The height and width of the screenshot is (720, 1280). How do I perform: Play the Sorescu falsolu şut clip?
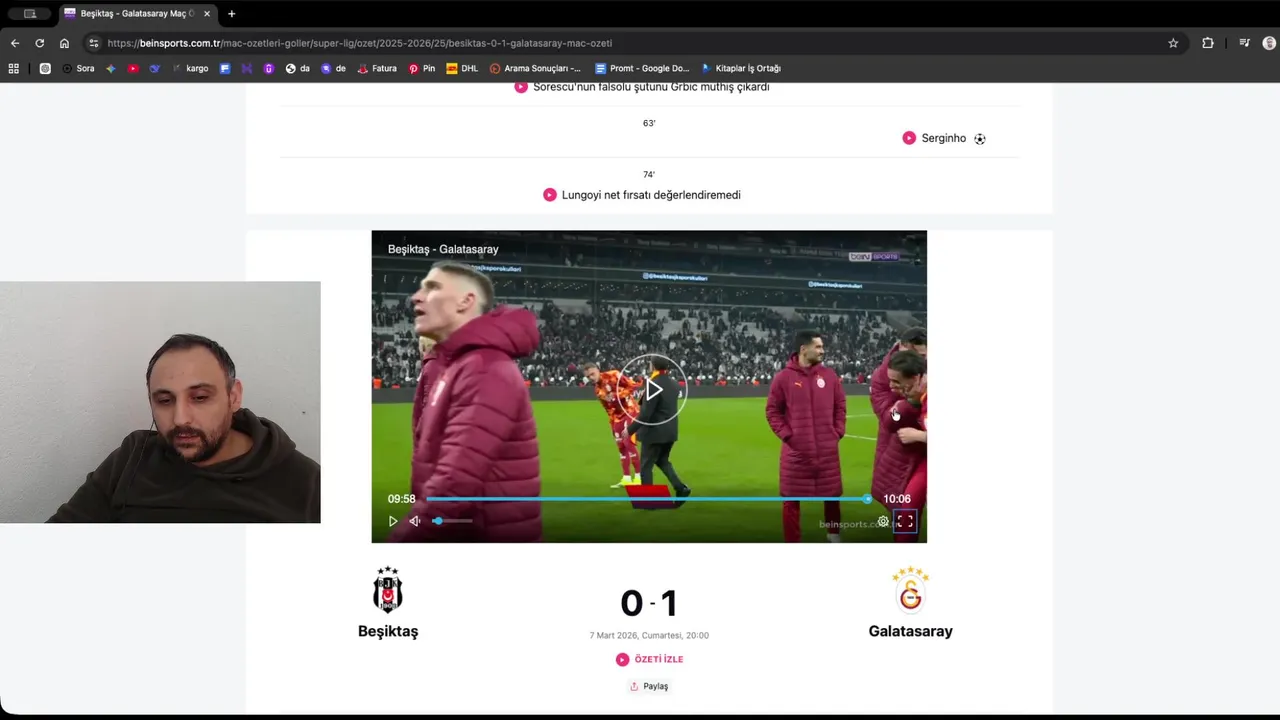(521, 87)
